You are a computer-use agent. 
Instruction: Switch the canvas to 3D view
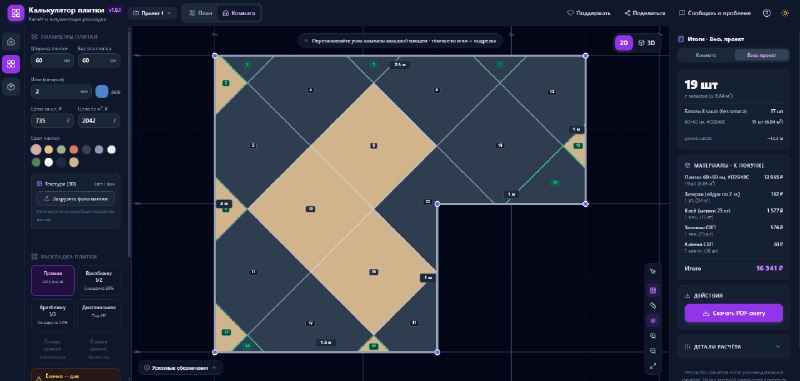coord(646,43)
